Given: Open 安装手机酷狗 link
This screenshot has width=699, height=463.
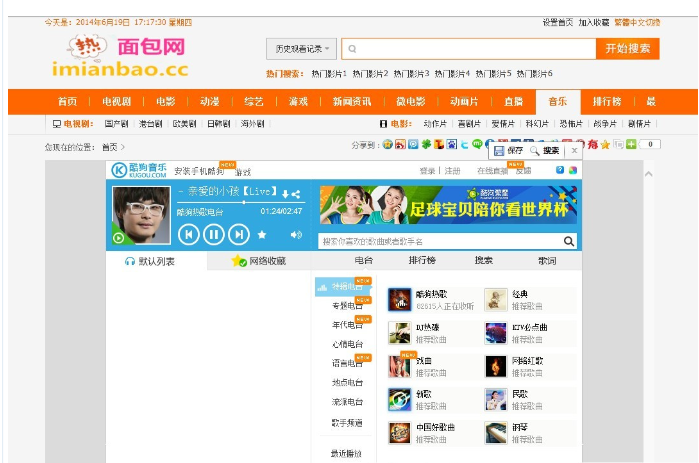Looking at the screenshot, I should [199, 171].
